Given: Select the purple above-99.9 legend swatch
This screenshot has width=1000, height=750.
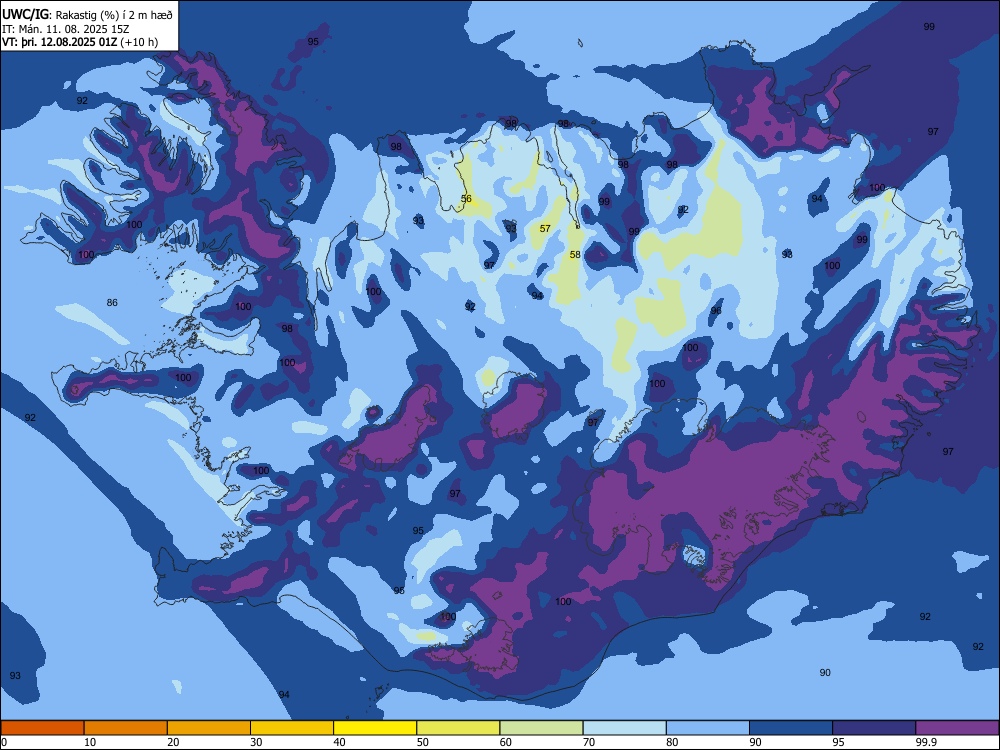Looking at the screenshot, I should pyautogui.click(x=957, y=728).
